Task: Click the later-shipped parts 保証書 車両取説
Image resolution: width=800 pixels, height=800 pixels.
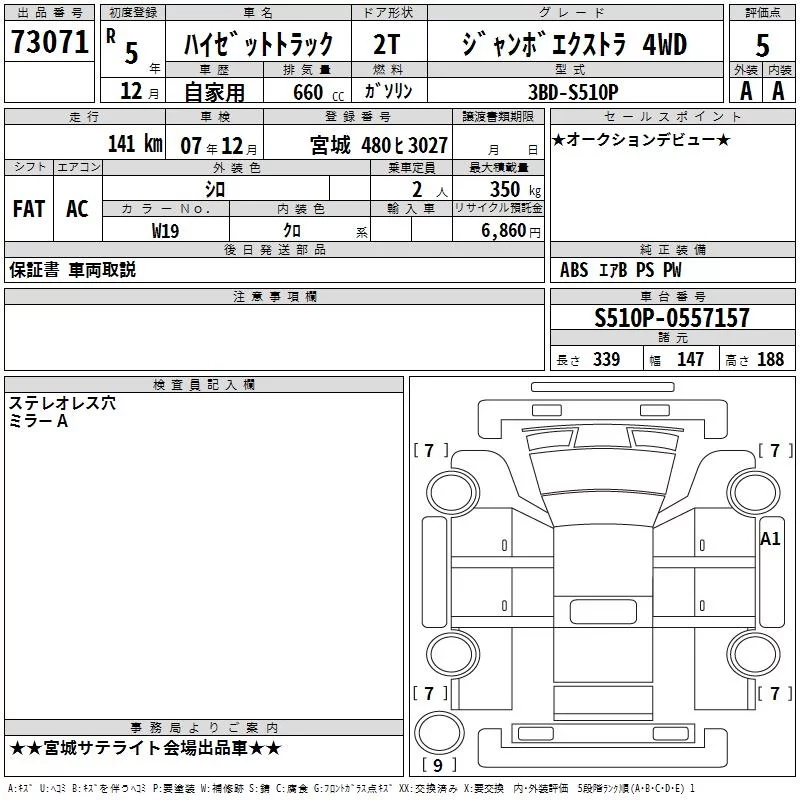Action: [72, 270]
